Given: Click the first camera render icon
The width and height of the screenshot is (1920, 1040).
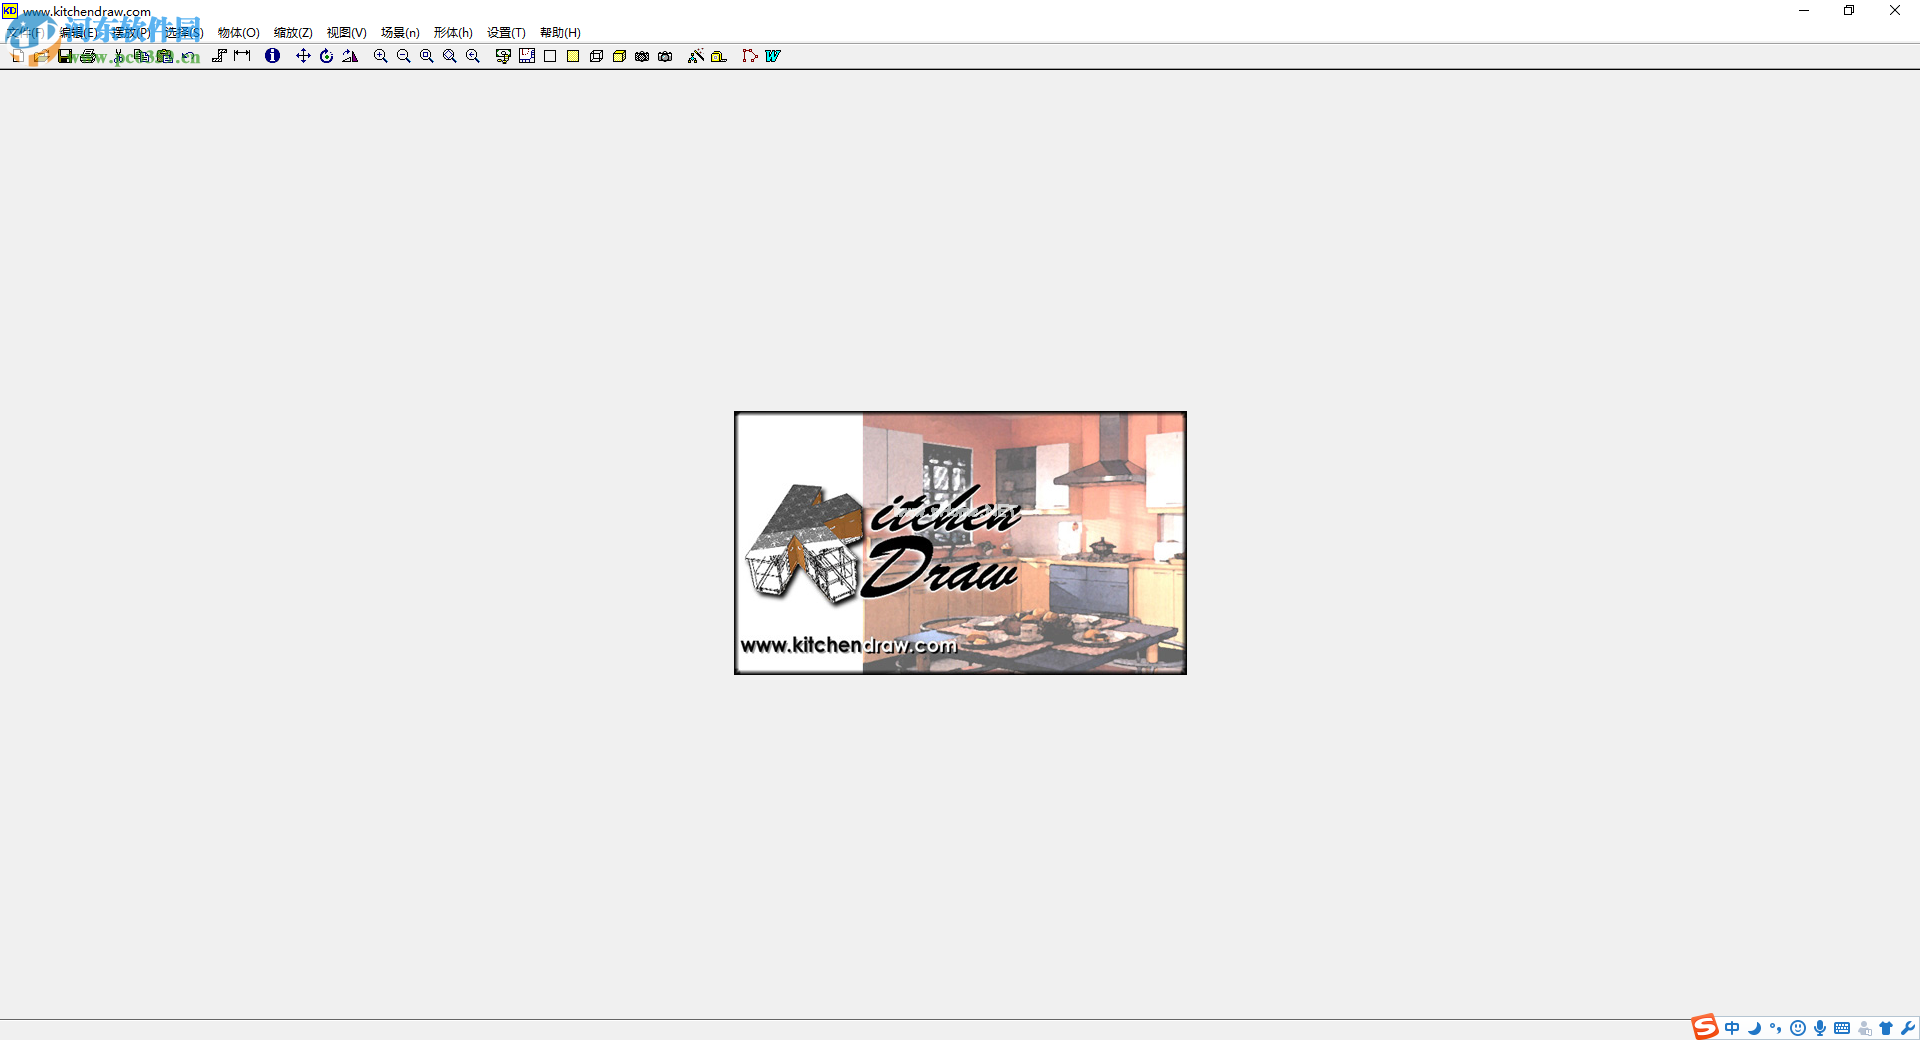Looking at the screenshot, I should [x=642, y=56].
